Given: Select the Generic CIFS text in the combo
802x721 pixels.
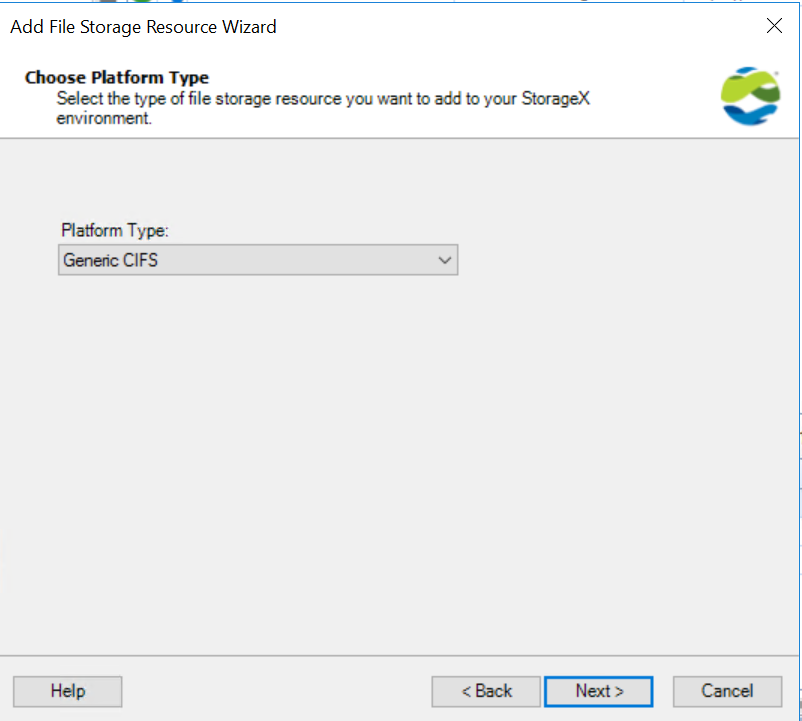Looking at the screenshot, I should coord(110,260).
